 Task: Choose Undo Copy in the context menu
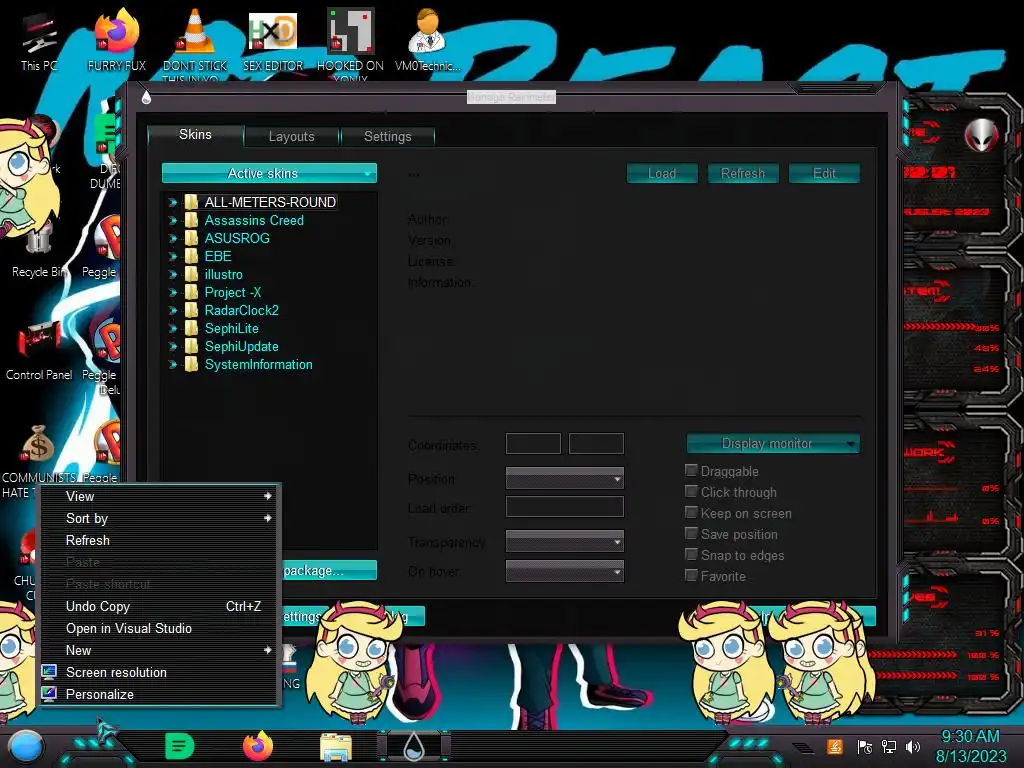(x=161, y=606)
